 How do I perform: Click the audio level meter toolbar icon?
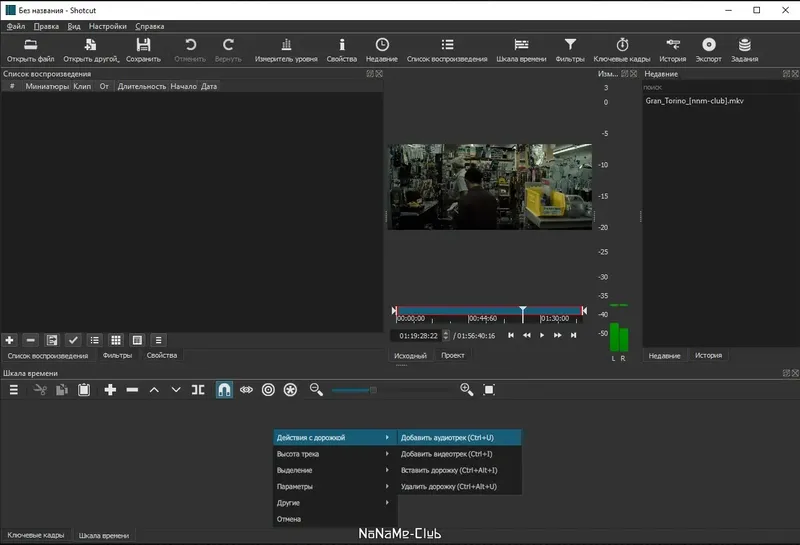click(x=286, y=46)
